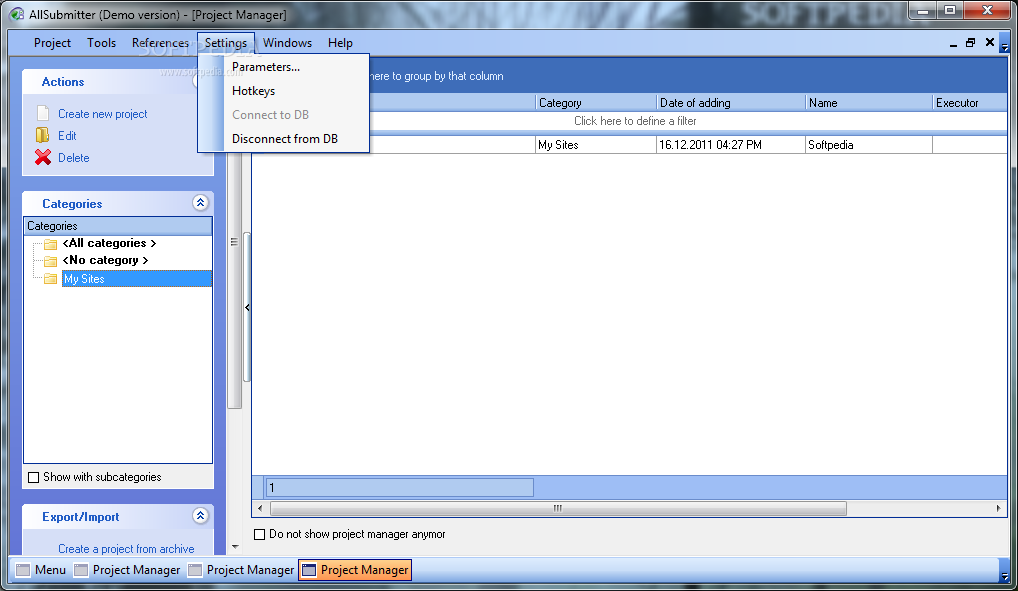Click the Softpedia name cell

tap(869, 145)
